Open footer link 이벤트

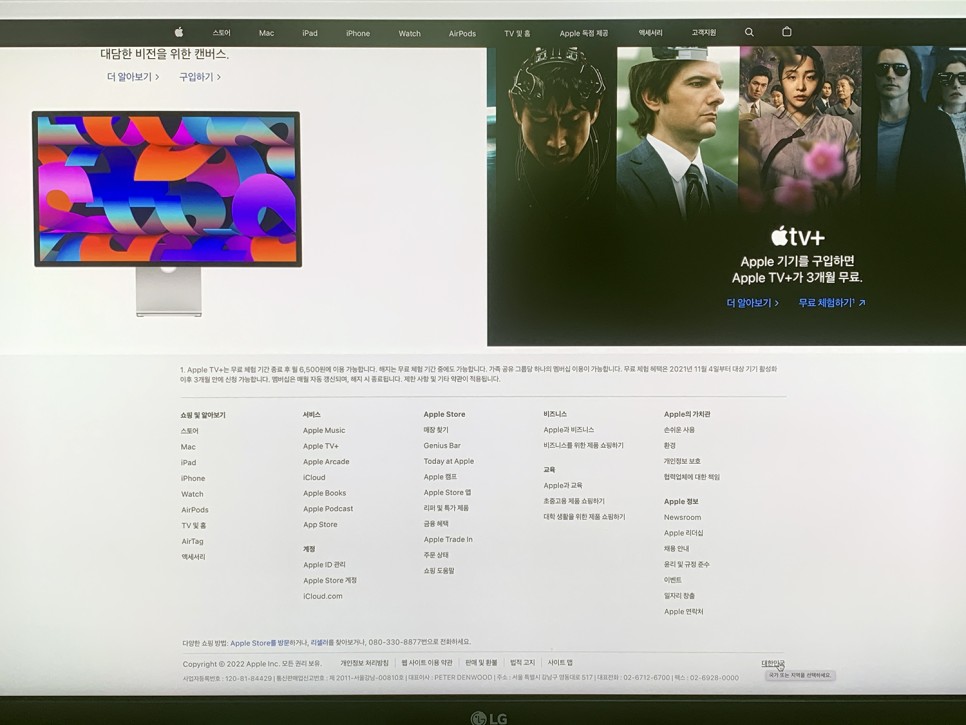point(673,580)
